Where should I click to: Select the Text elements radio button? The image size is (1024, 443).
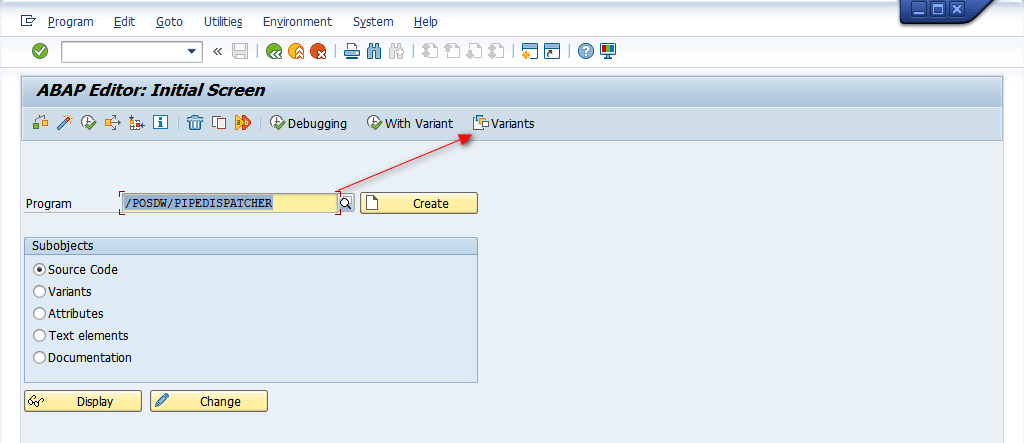pos(40,336)
